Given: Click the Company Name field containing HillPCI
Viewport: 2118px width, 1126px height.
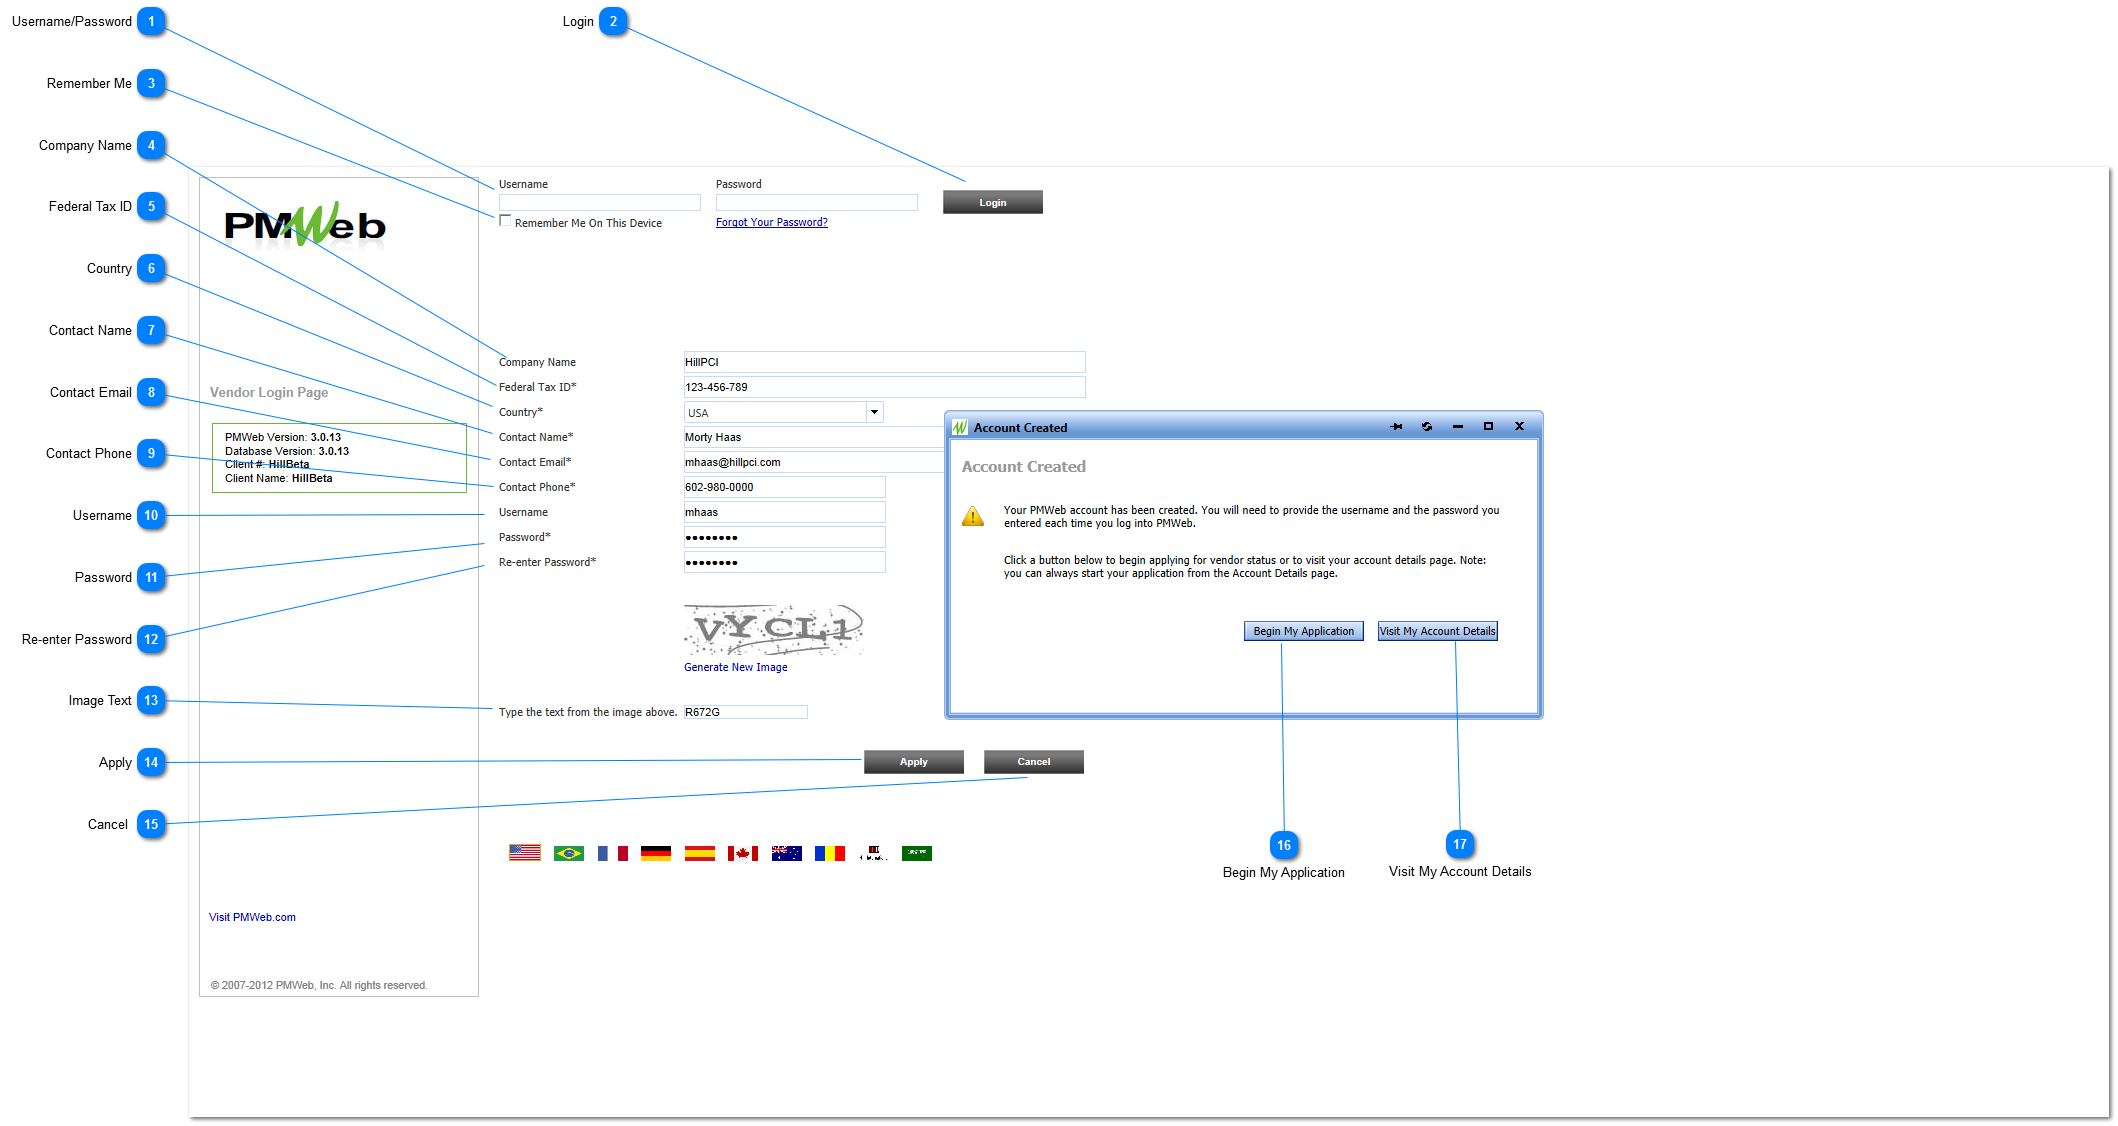Looking at the screenshot, I should click(x=884, y=362).
